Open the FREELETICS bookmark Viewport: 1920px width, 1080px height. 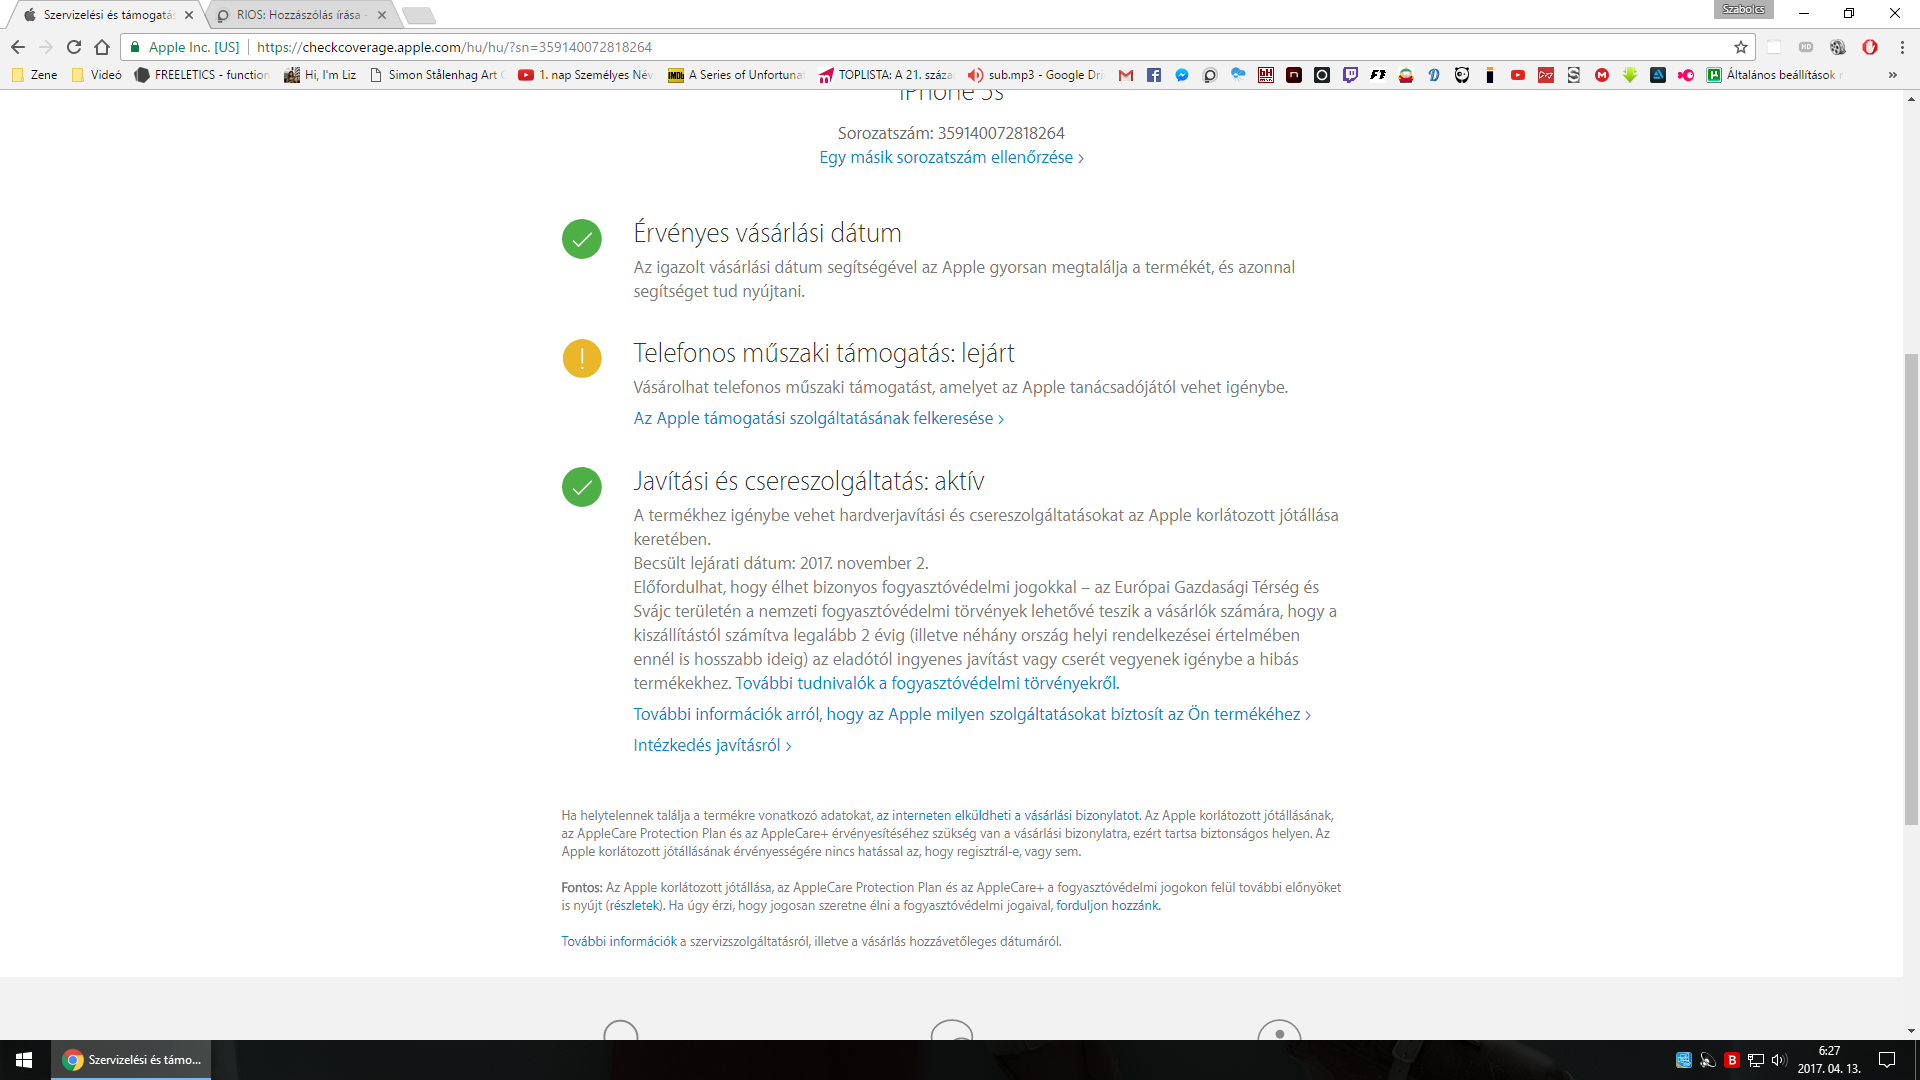203,75
